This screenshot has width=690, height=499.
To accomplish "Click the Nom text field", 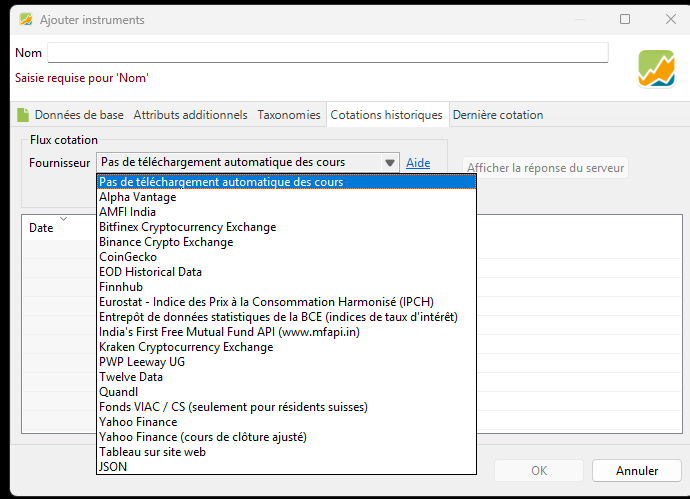I will click(328, 53).
